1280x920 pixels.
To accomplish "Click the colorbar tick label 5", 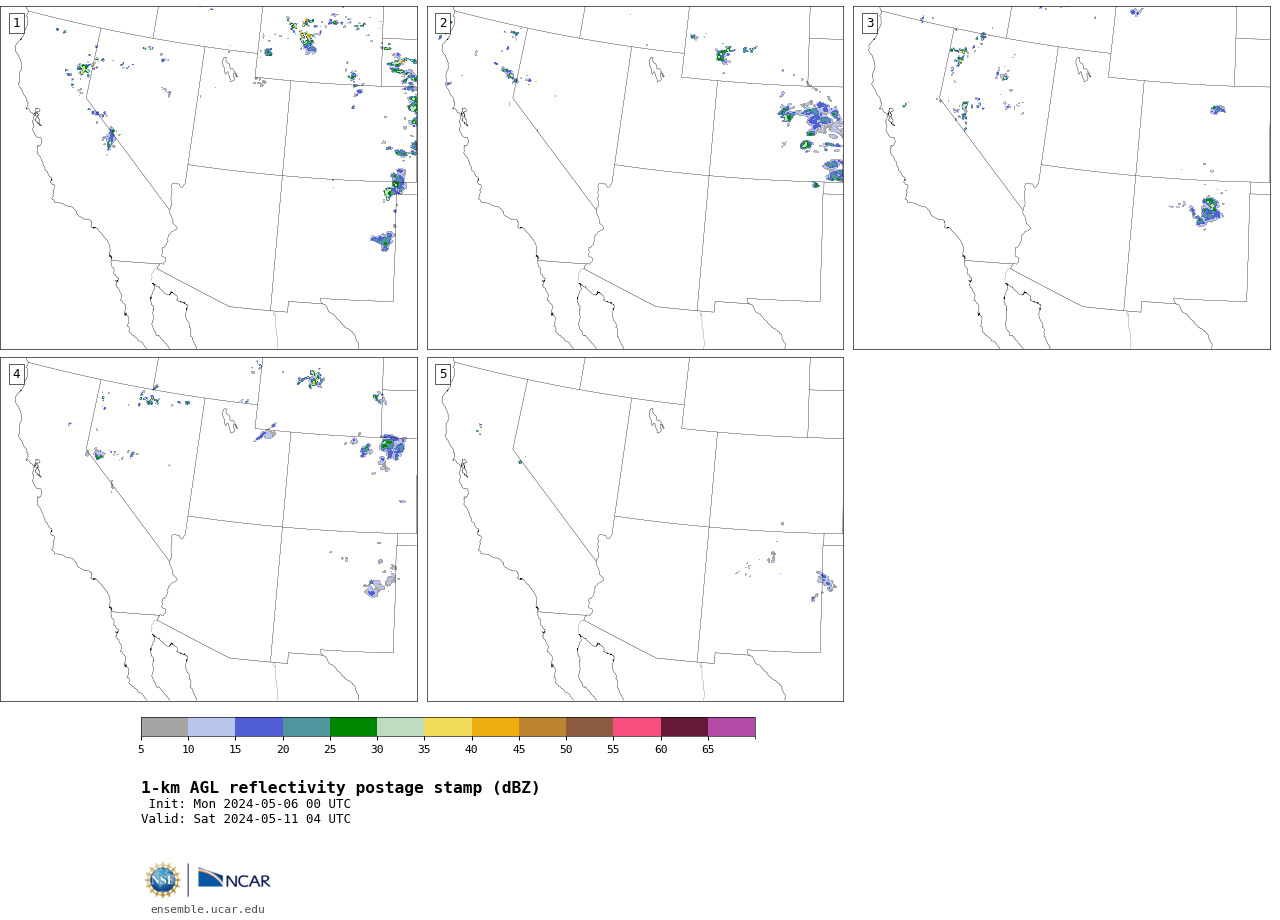I will tap(141, 749).
